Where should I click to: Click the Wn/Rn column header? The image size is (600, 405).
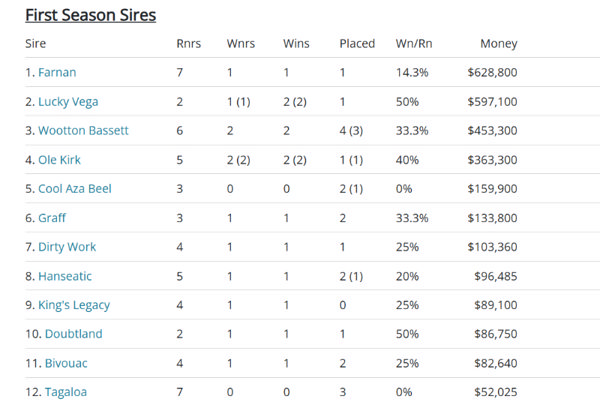point(414,44)
